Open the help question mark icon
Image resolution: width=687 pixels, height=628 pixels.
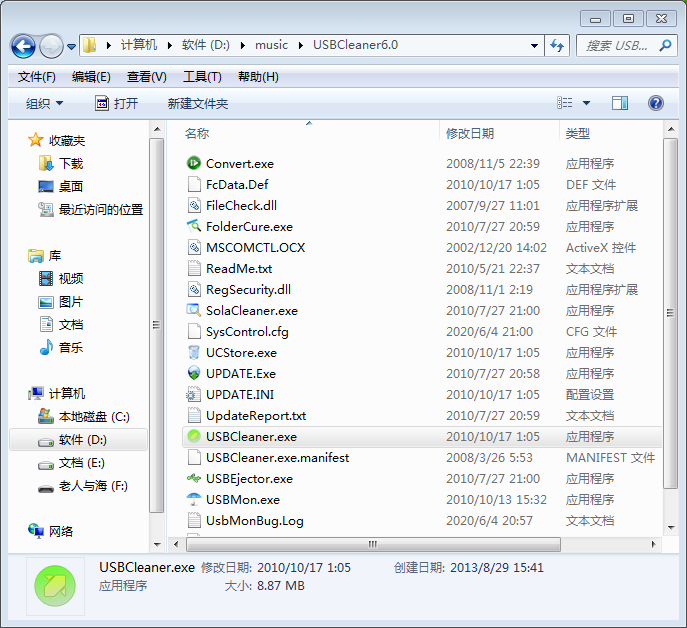click(x=655, y=103)
